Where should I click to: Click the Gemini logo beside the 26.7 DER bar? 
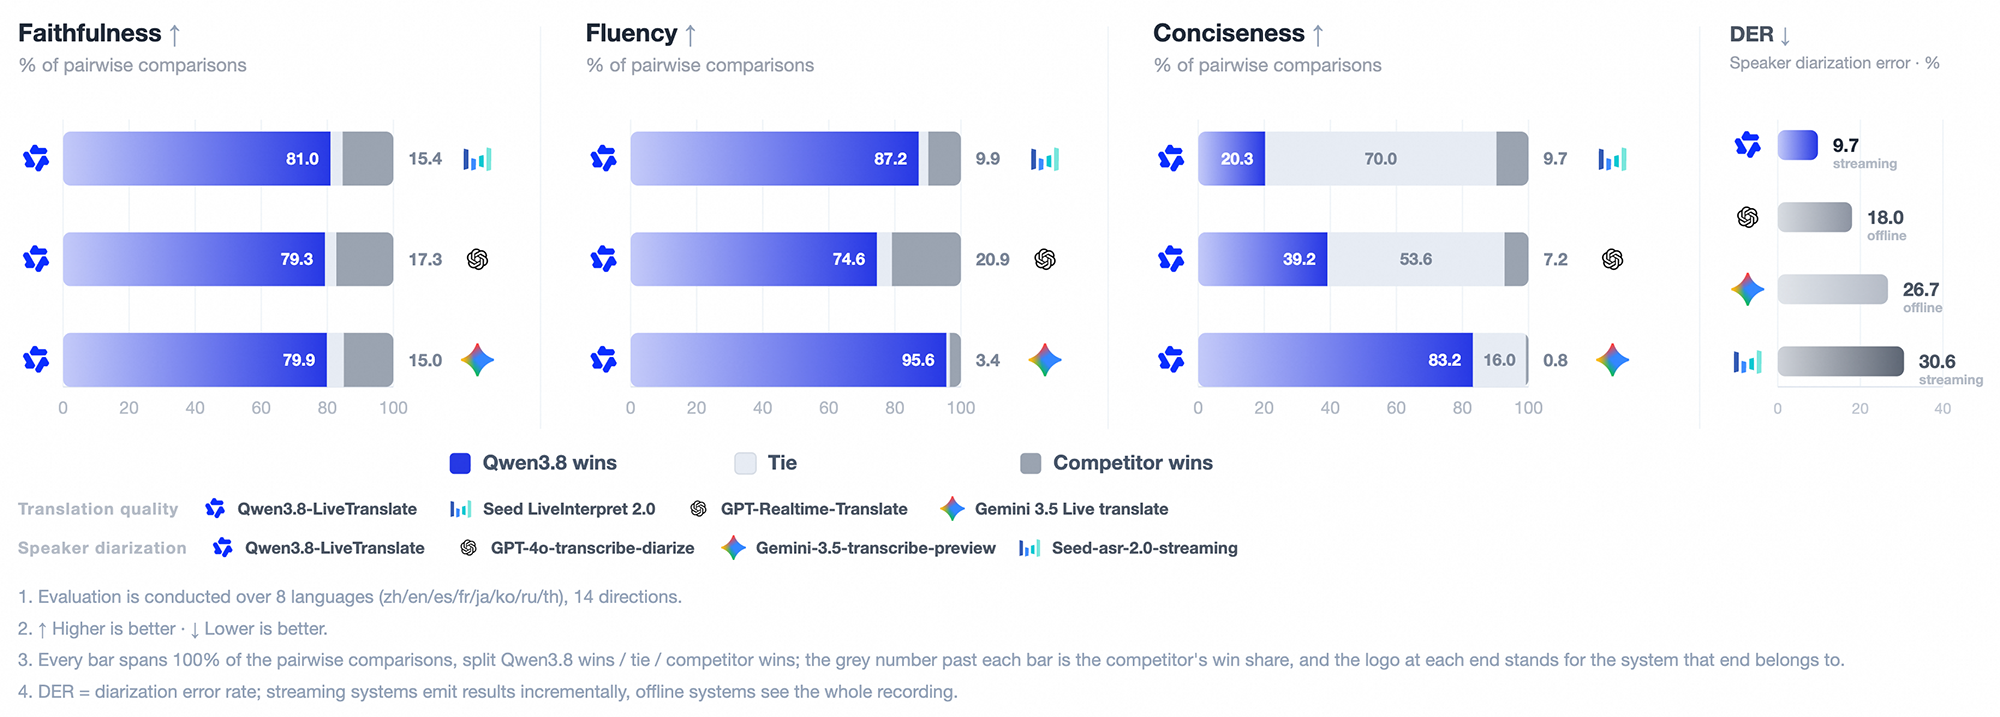point(1747,289)
